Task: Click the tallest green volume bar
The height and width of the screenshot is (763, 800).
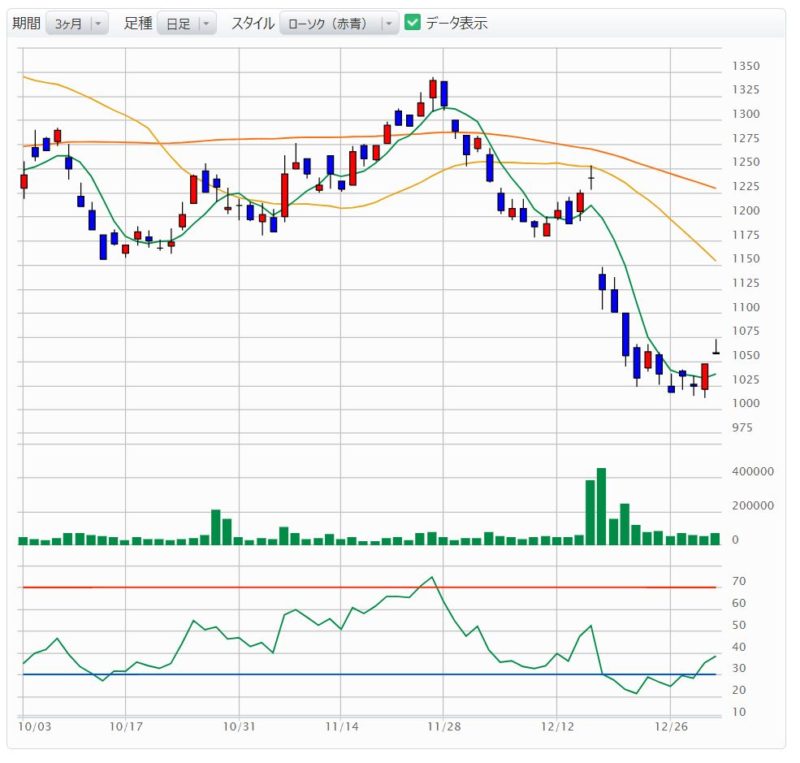Action: pos(601,506)
